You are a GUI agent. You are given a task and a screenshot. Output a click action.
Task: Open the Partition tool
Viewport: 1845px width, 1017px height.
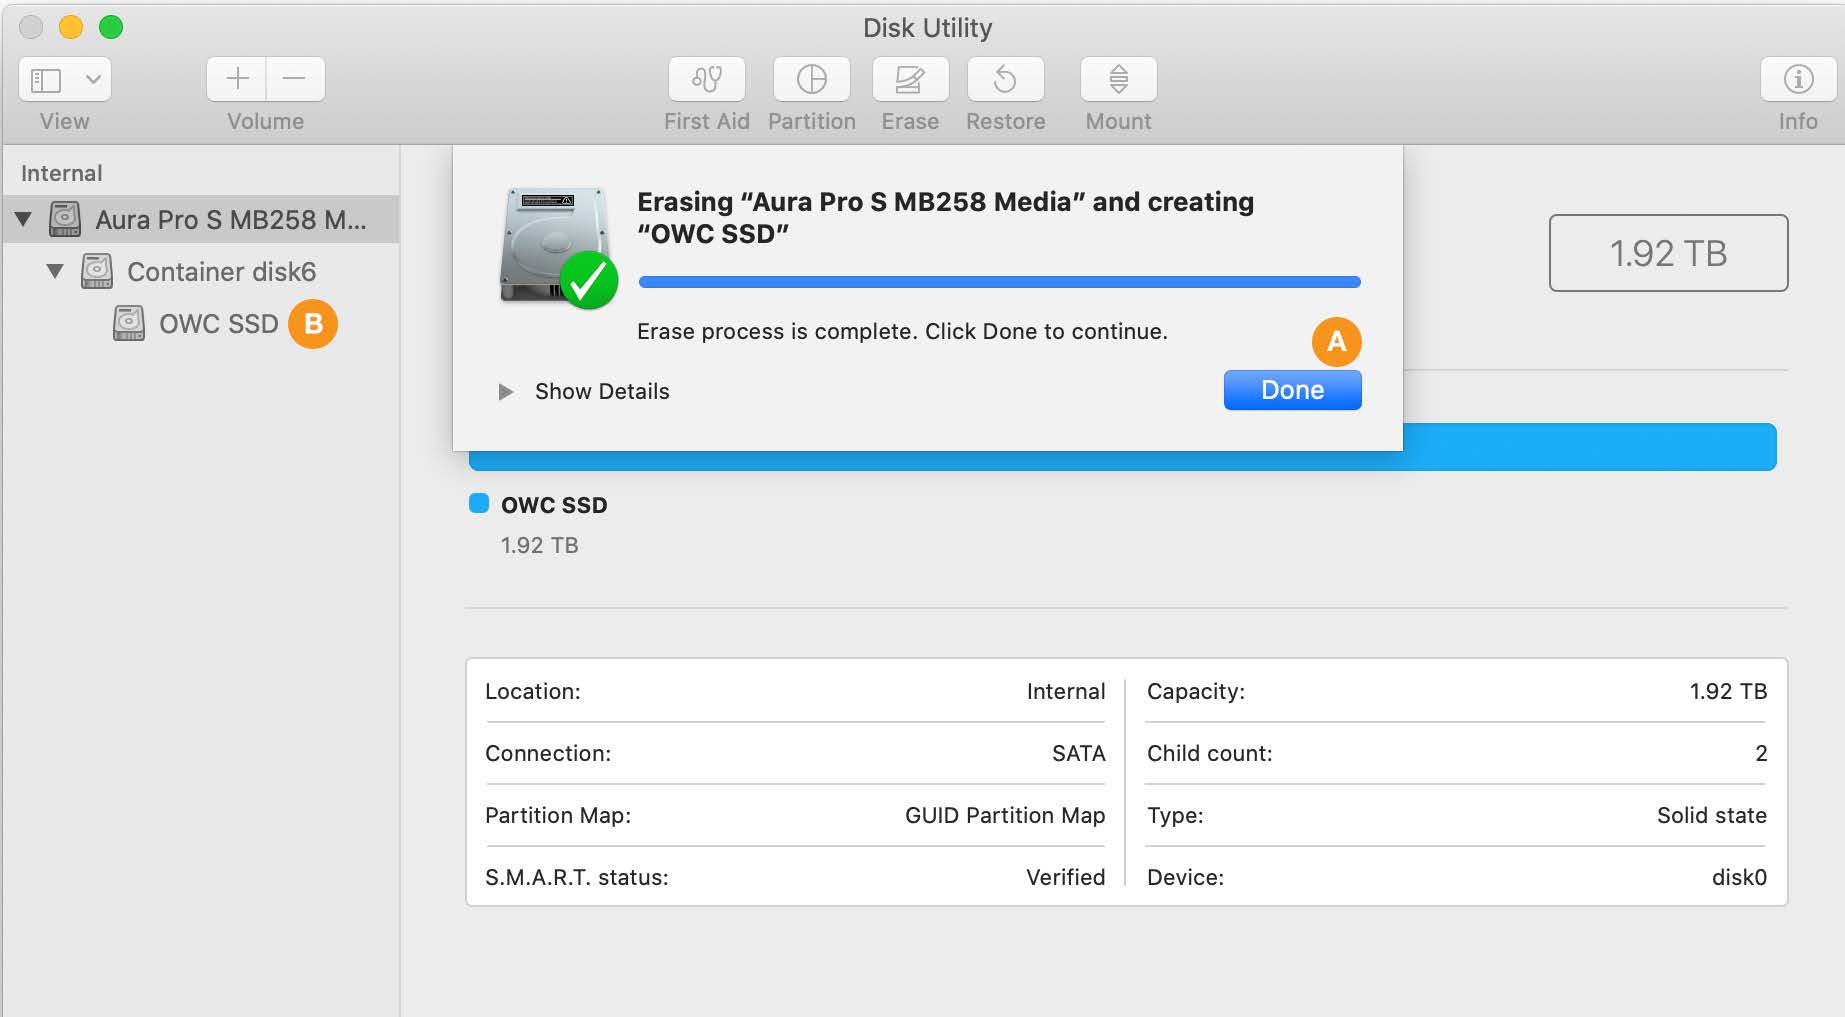pos(811,79)
